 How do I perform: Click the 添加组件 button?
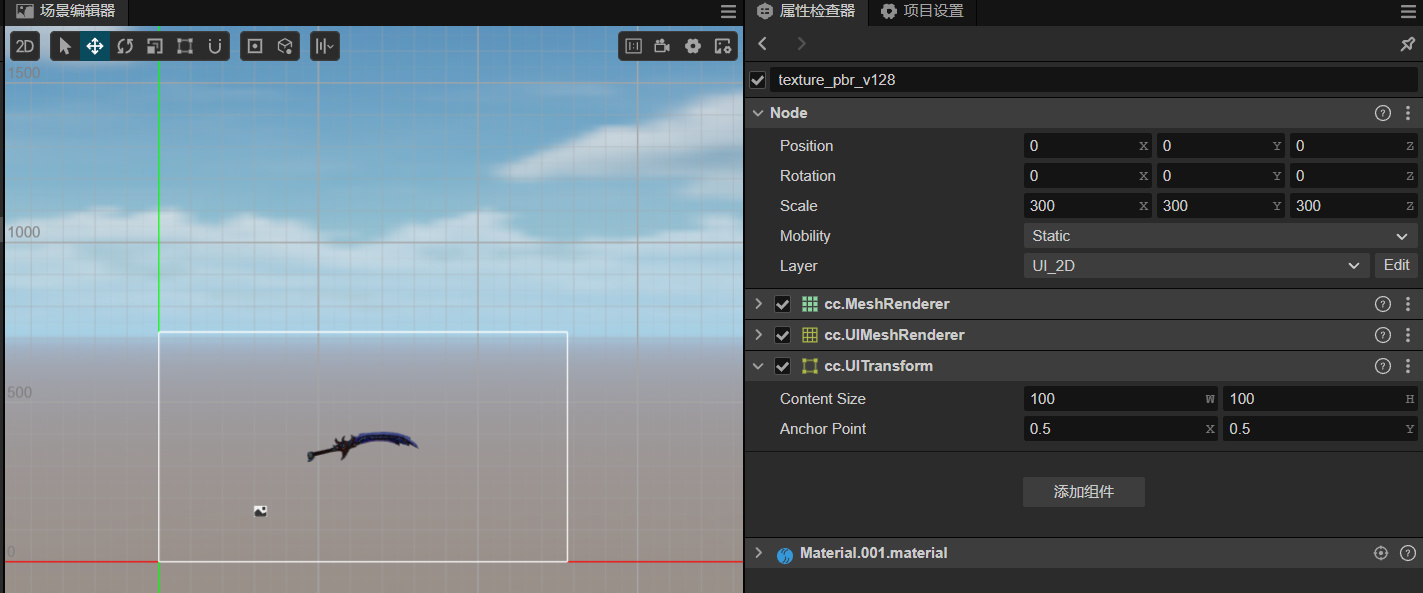coord(1084,492)
